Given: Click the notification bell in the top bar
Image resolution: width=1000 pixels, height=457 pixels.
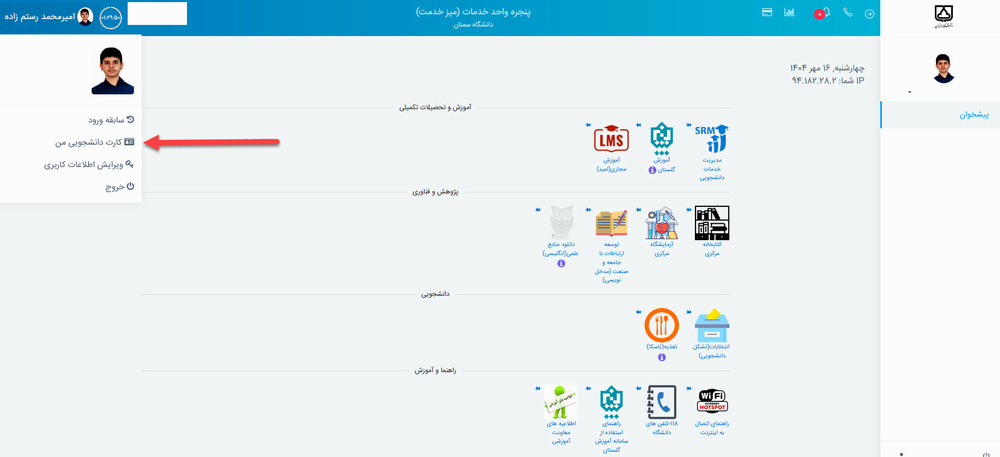Looking at the screenshot, I should click(x=825, y=13).
